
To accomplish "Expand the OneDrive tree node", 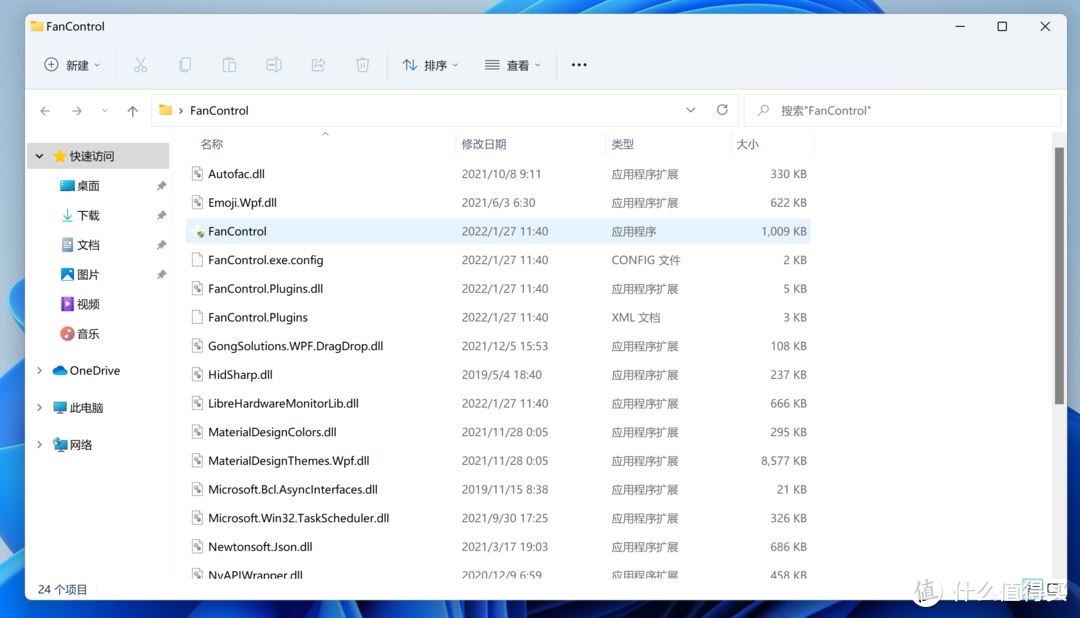I will pos(39,370).
